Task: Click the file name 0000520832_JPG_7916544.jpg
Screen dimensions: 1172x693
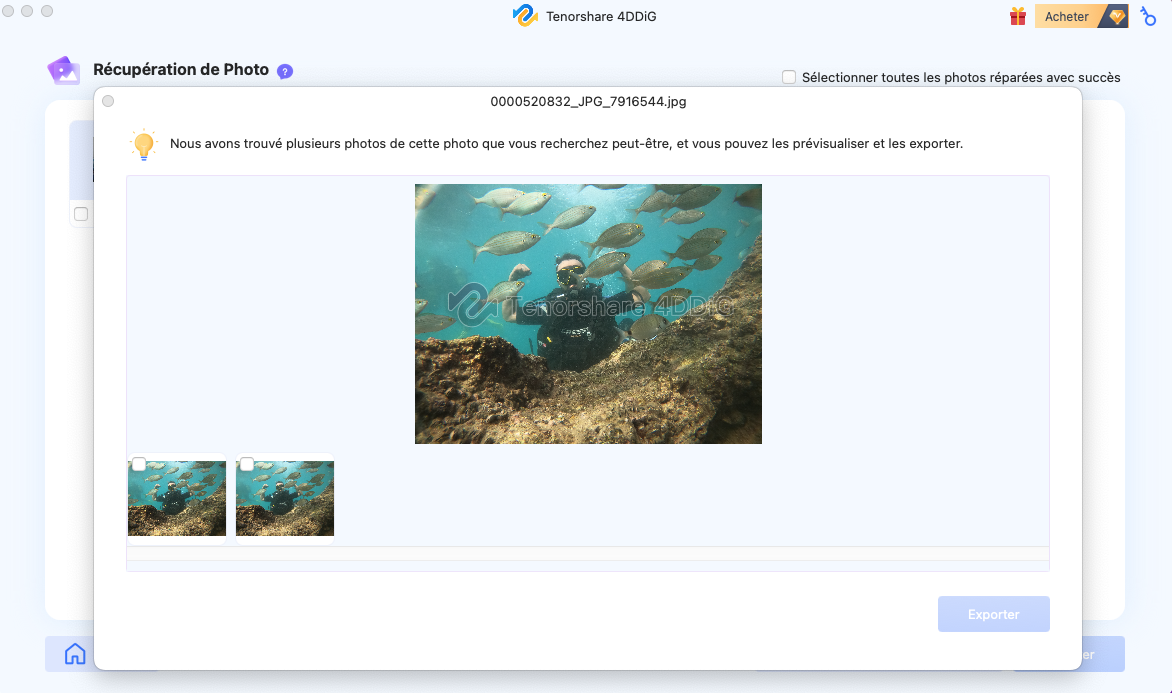Action: (x=588, y=102)
